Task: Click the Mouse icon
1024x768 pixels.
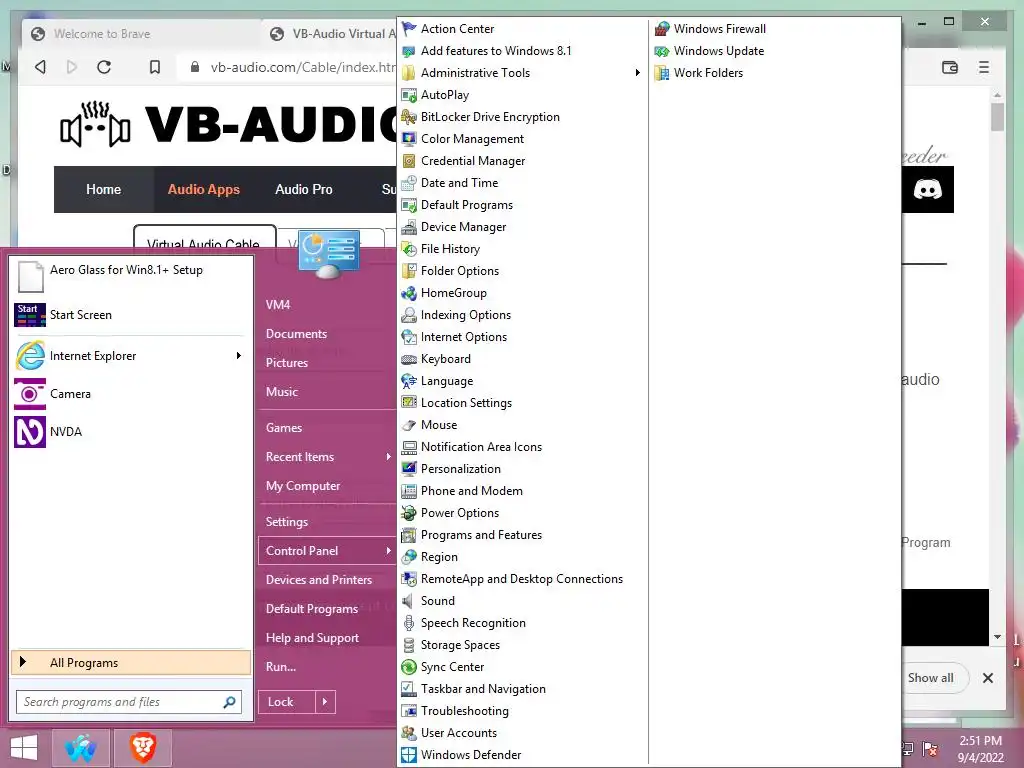Action: click(x=409, y=424)
